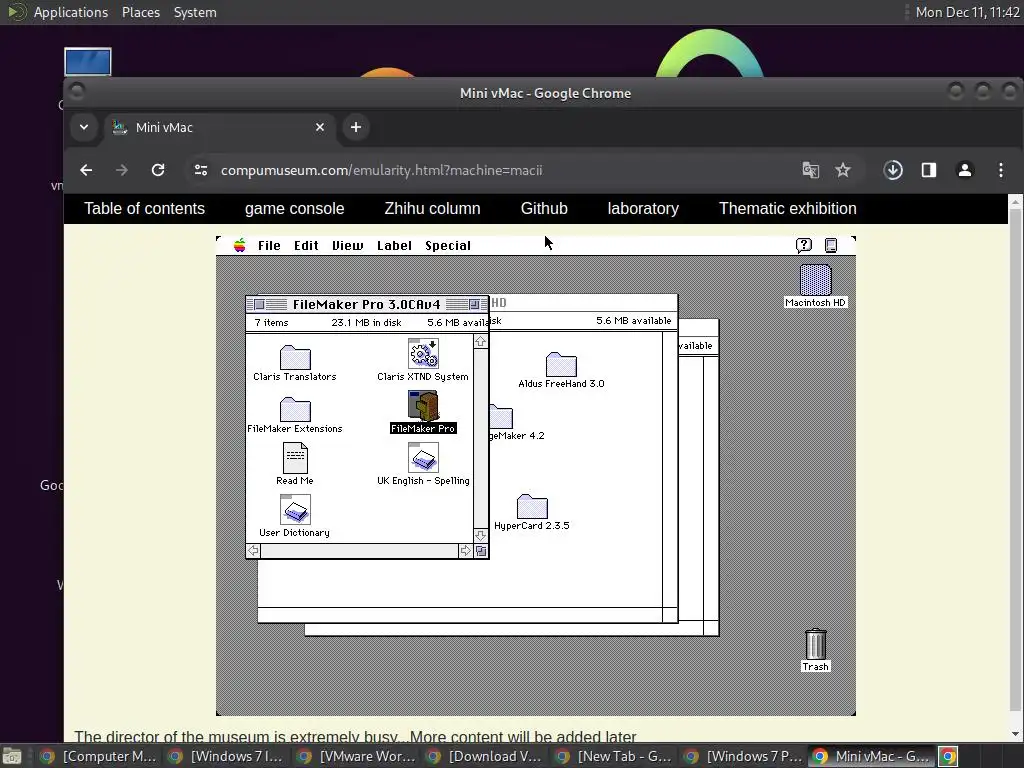Click the FileMaker Pro window close box

[x=259, y=304]
